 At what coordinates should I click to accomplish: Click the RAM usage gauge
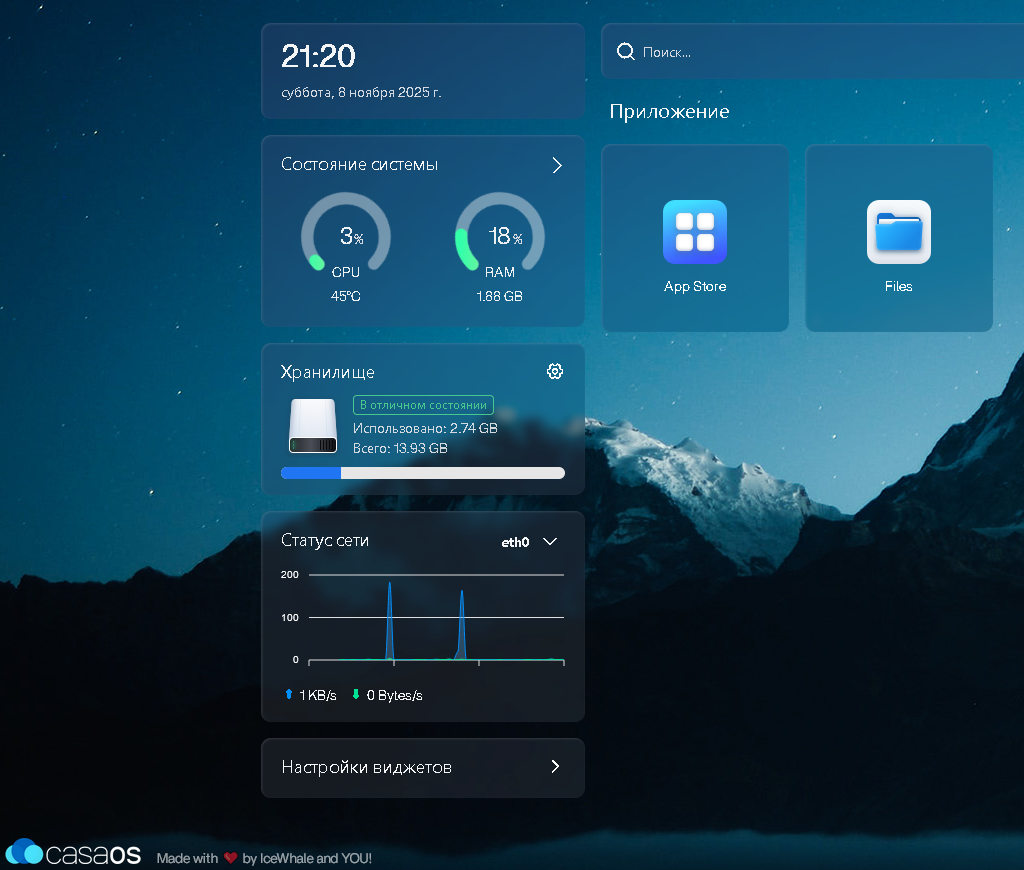500,233
